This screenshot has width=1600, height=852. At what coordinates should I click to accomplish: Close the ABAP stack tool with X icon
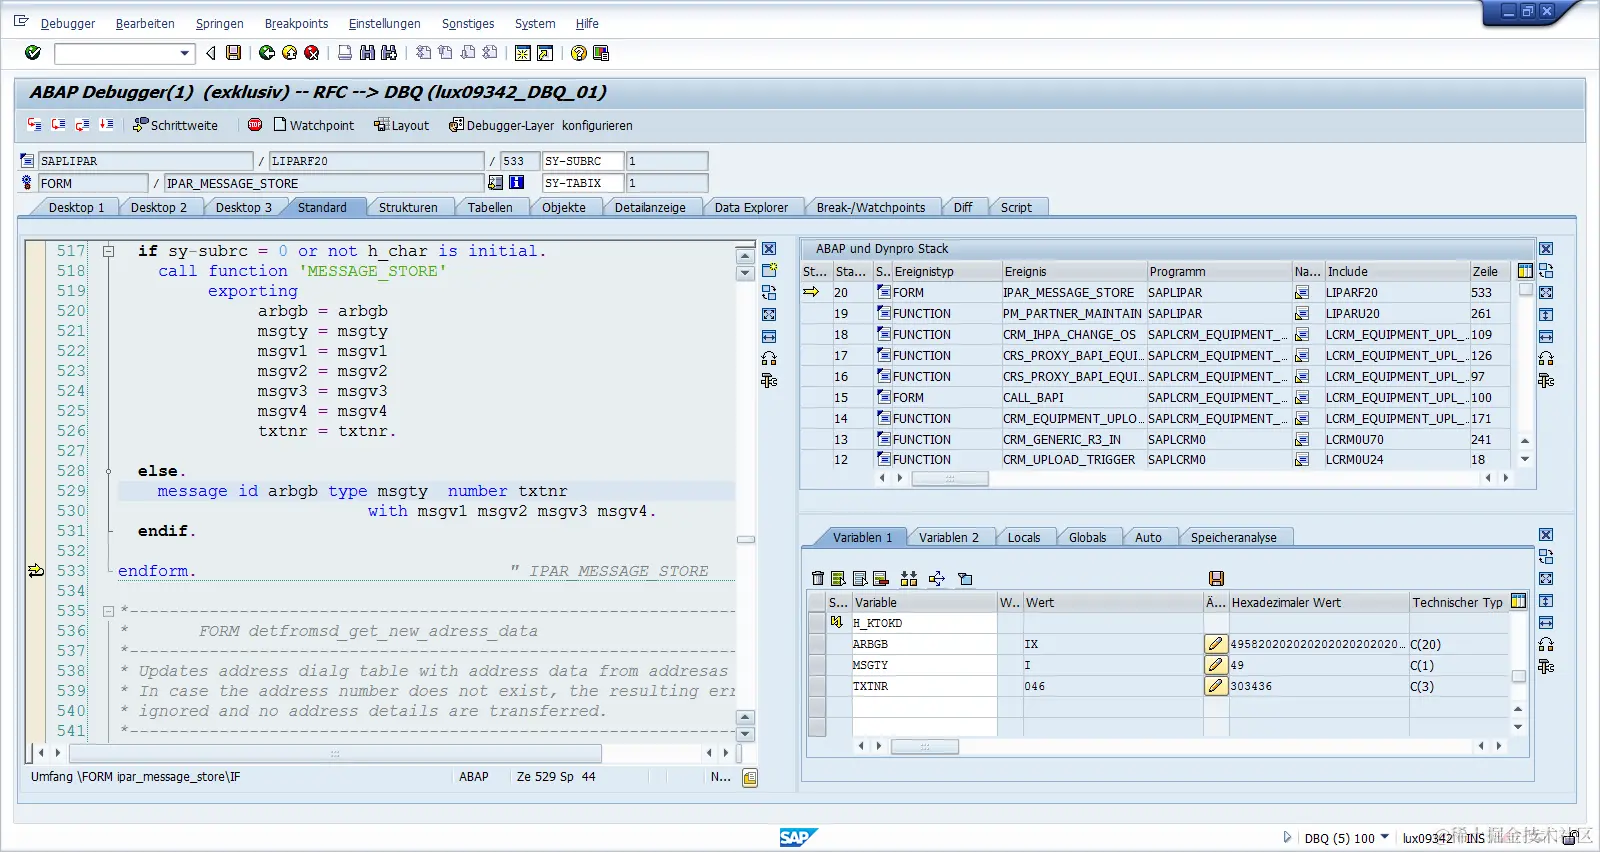click(1546, 249)
